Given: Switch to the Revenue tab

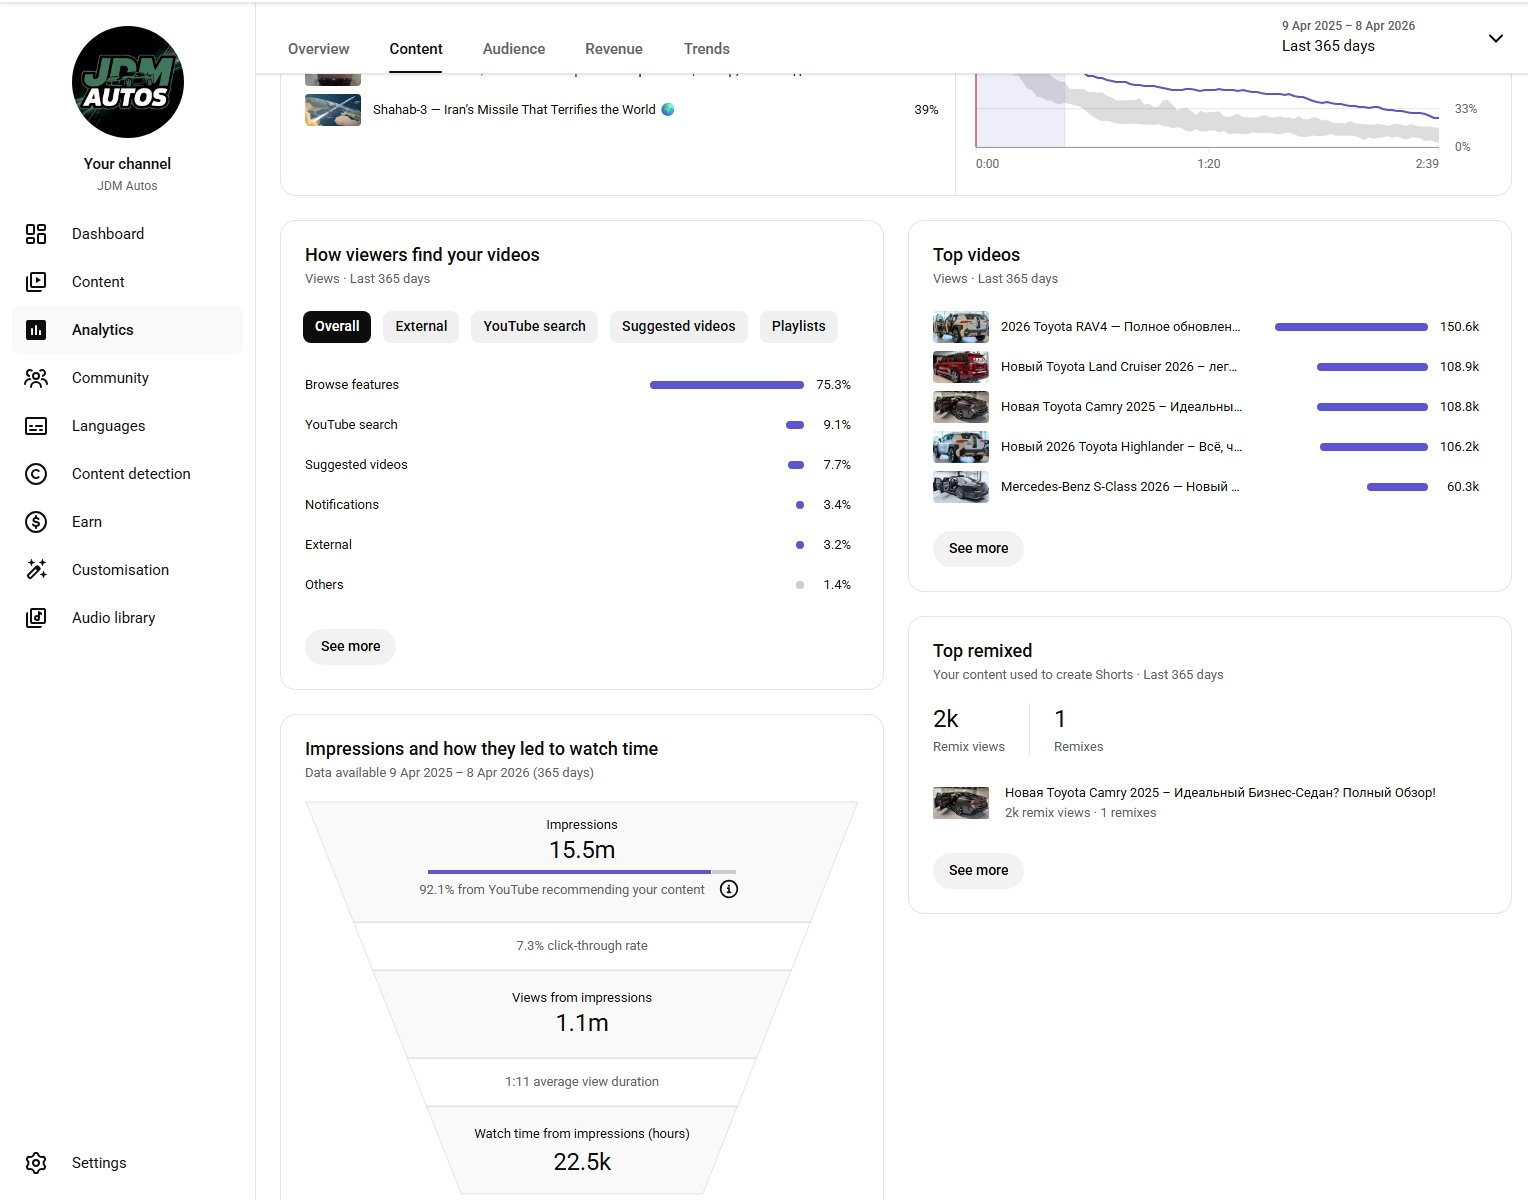Looking at the screenshot, I should pos(614,49).
